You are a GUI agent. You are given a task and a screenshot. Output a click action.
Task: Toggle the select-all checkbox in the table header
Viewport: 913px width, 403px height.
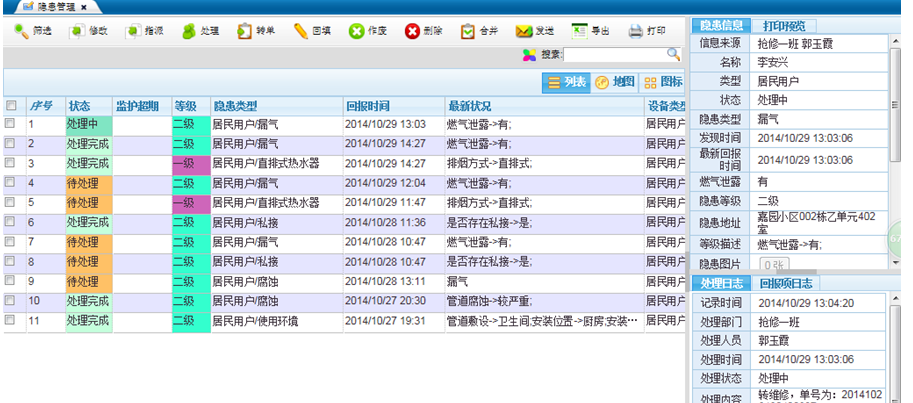11,105
